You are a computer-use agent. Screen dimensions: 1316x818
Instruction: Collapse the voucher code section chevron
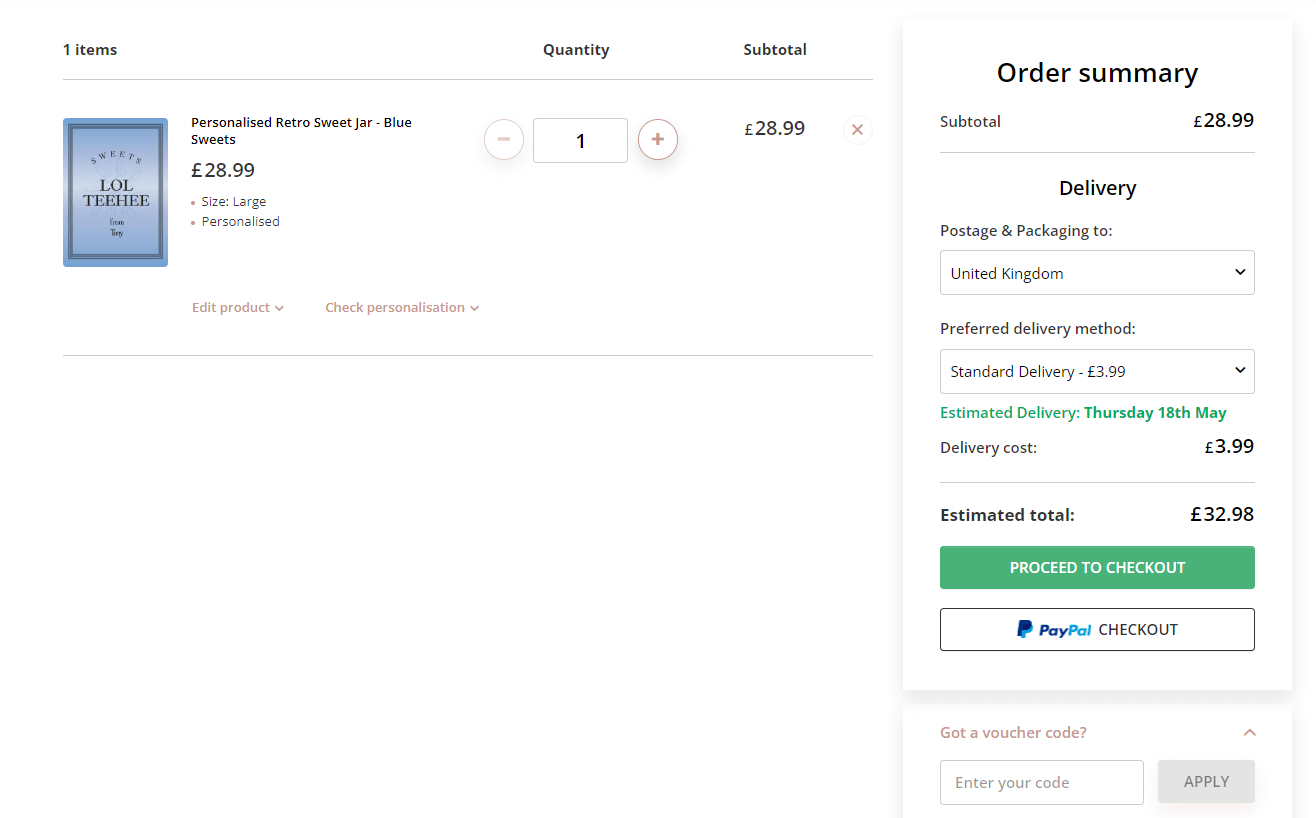(1249, 731)
